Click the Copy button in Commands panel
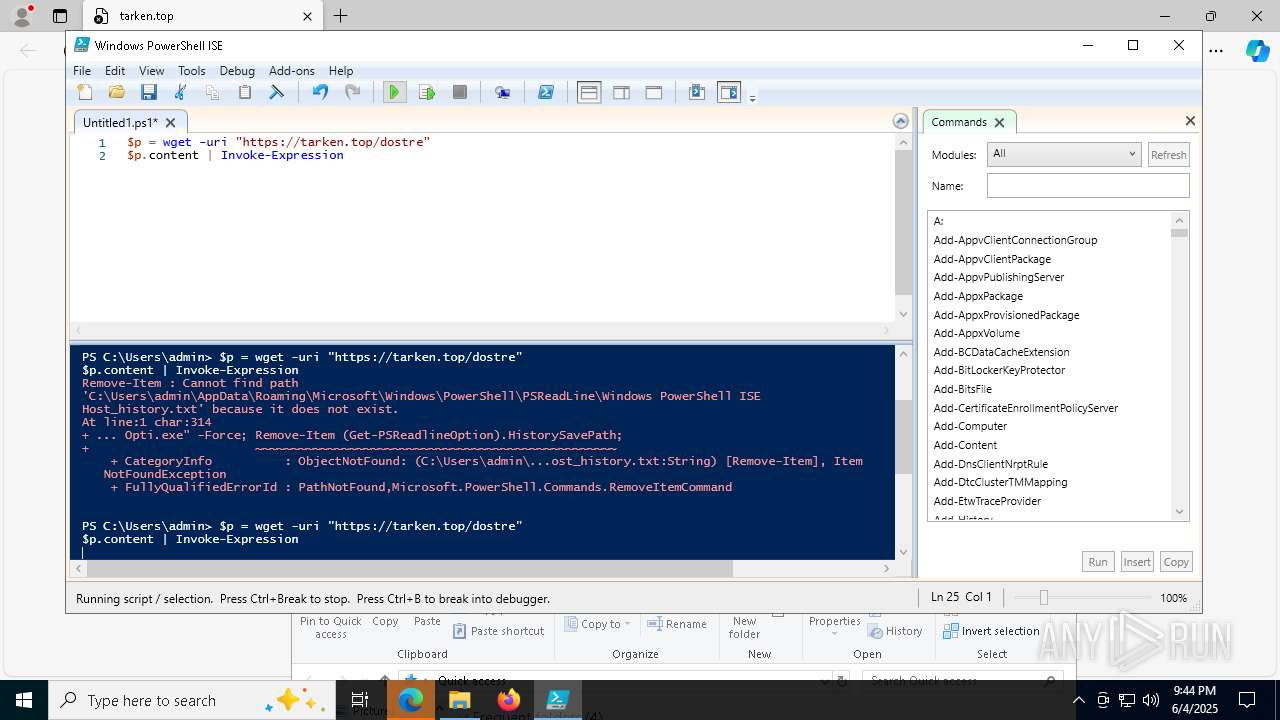 click(x=1176, y=562)
